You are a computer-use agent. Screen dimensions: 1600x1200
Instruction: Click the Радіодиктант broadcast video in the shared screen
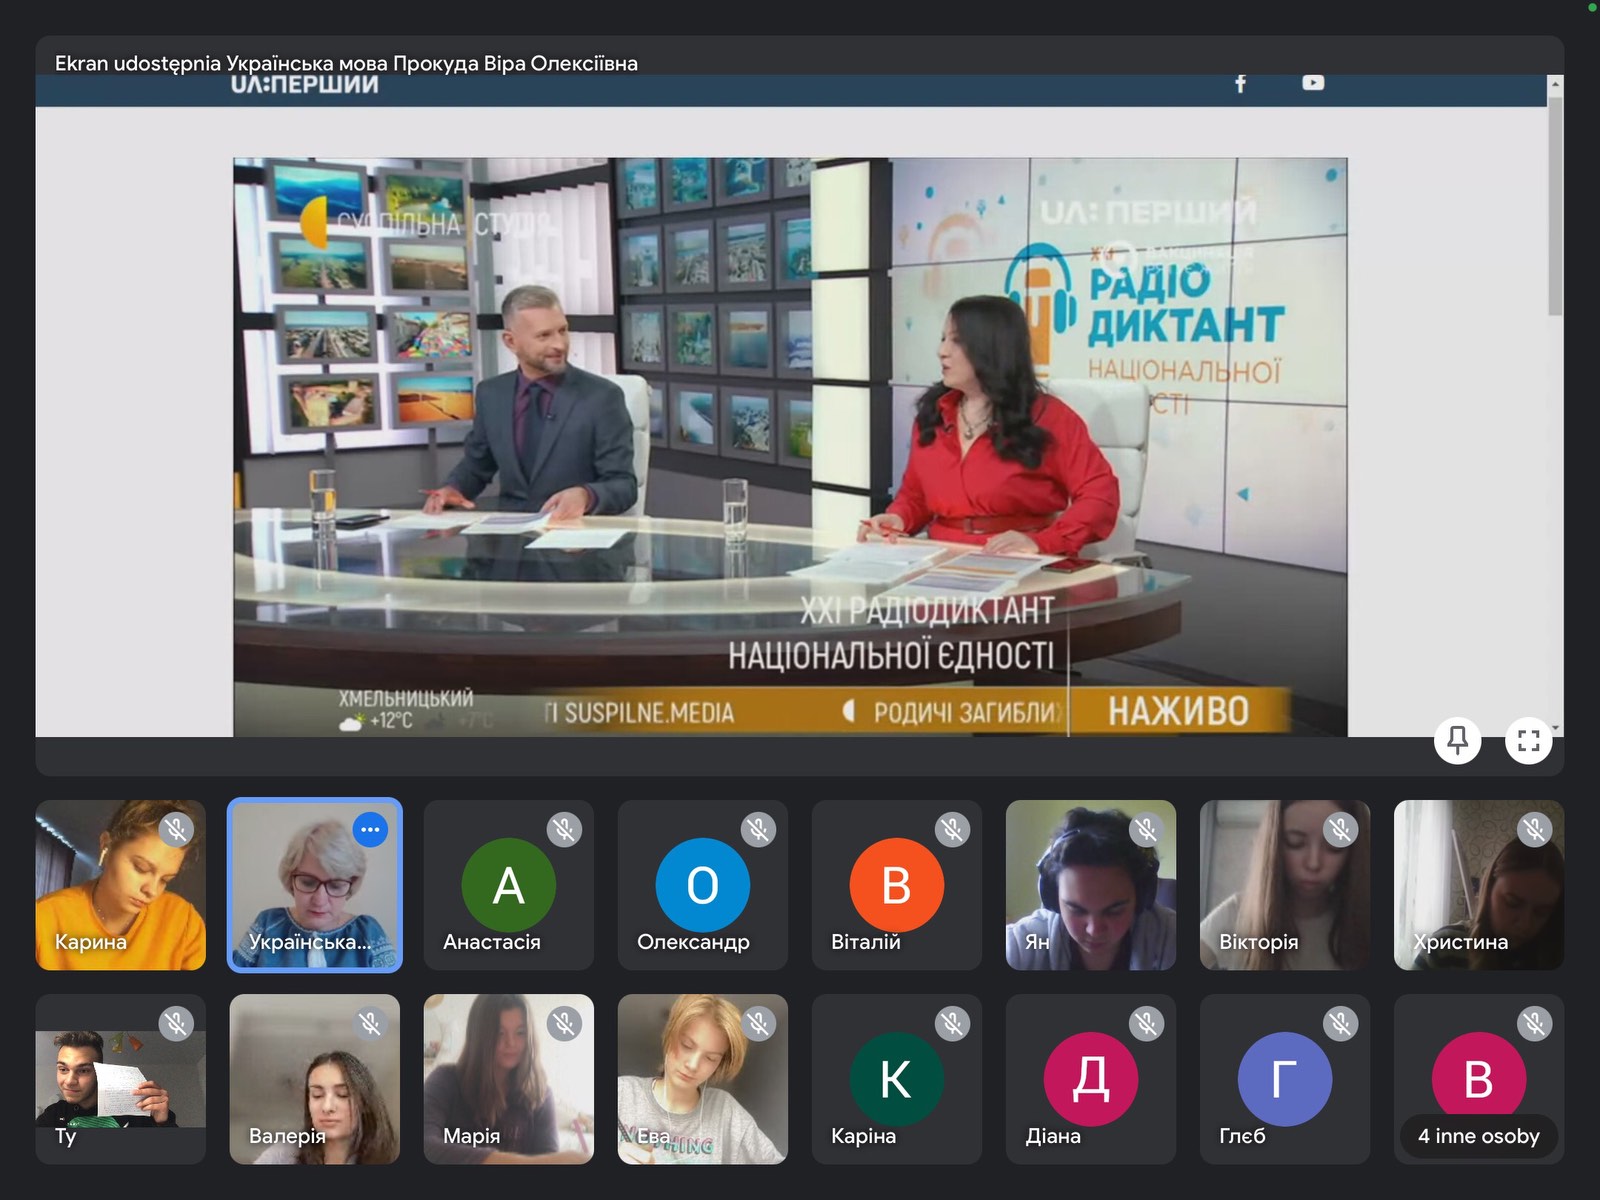point(790,447)
